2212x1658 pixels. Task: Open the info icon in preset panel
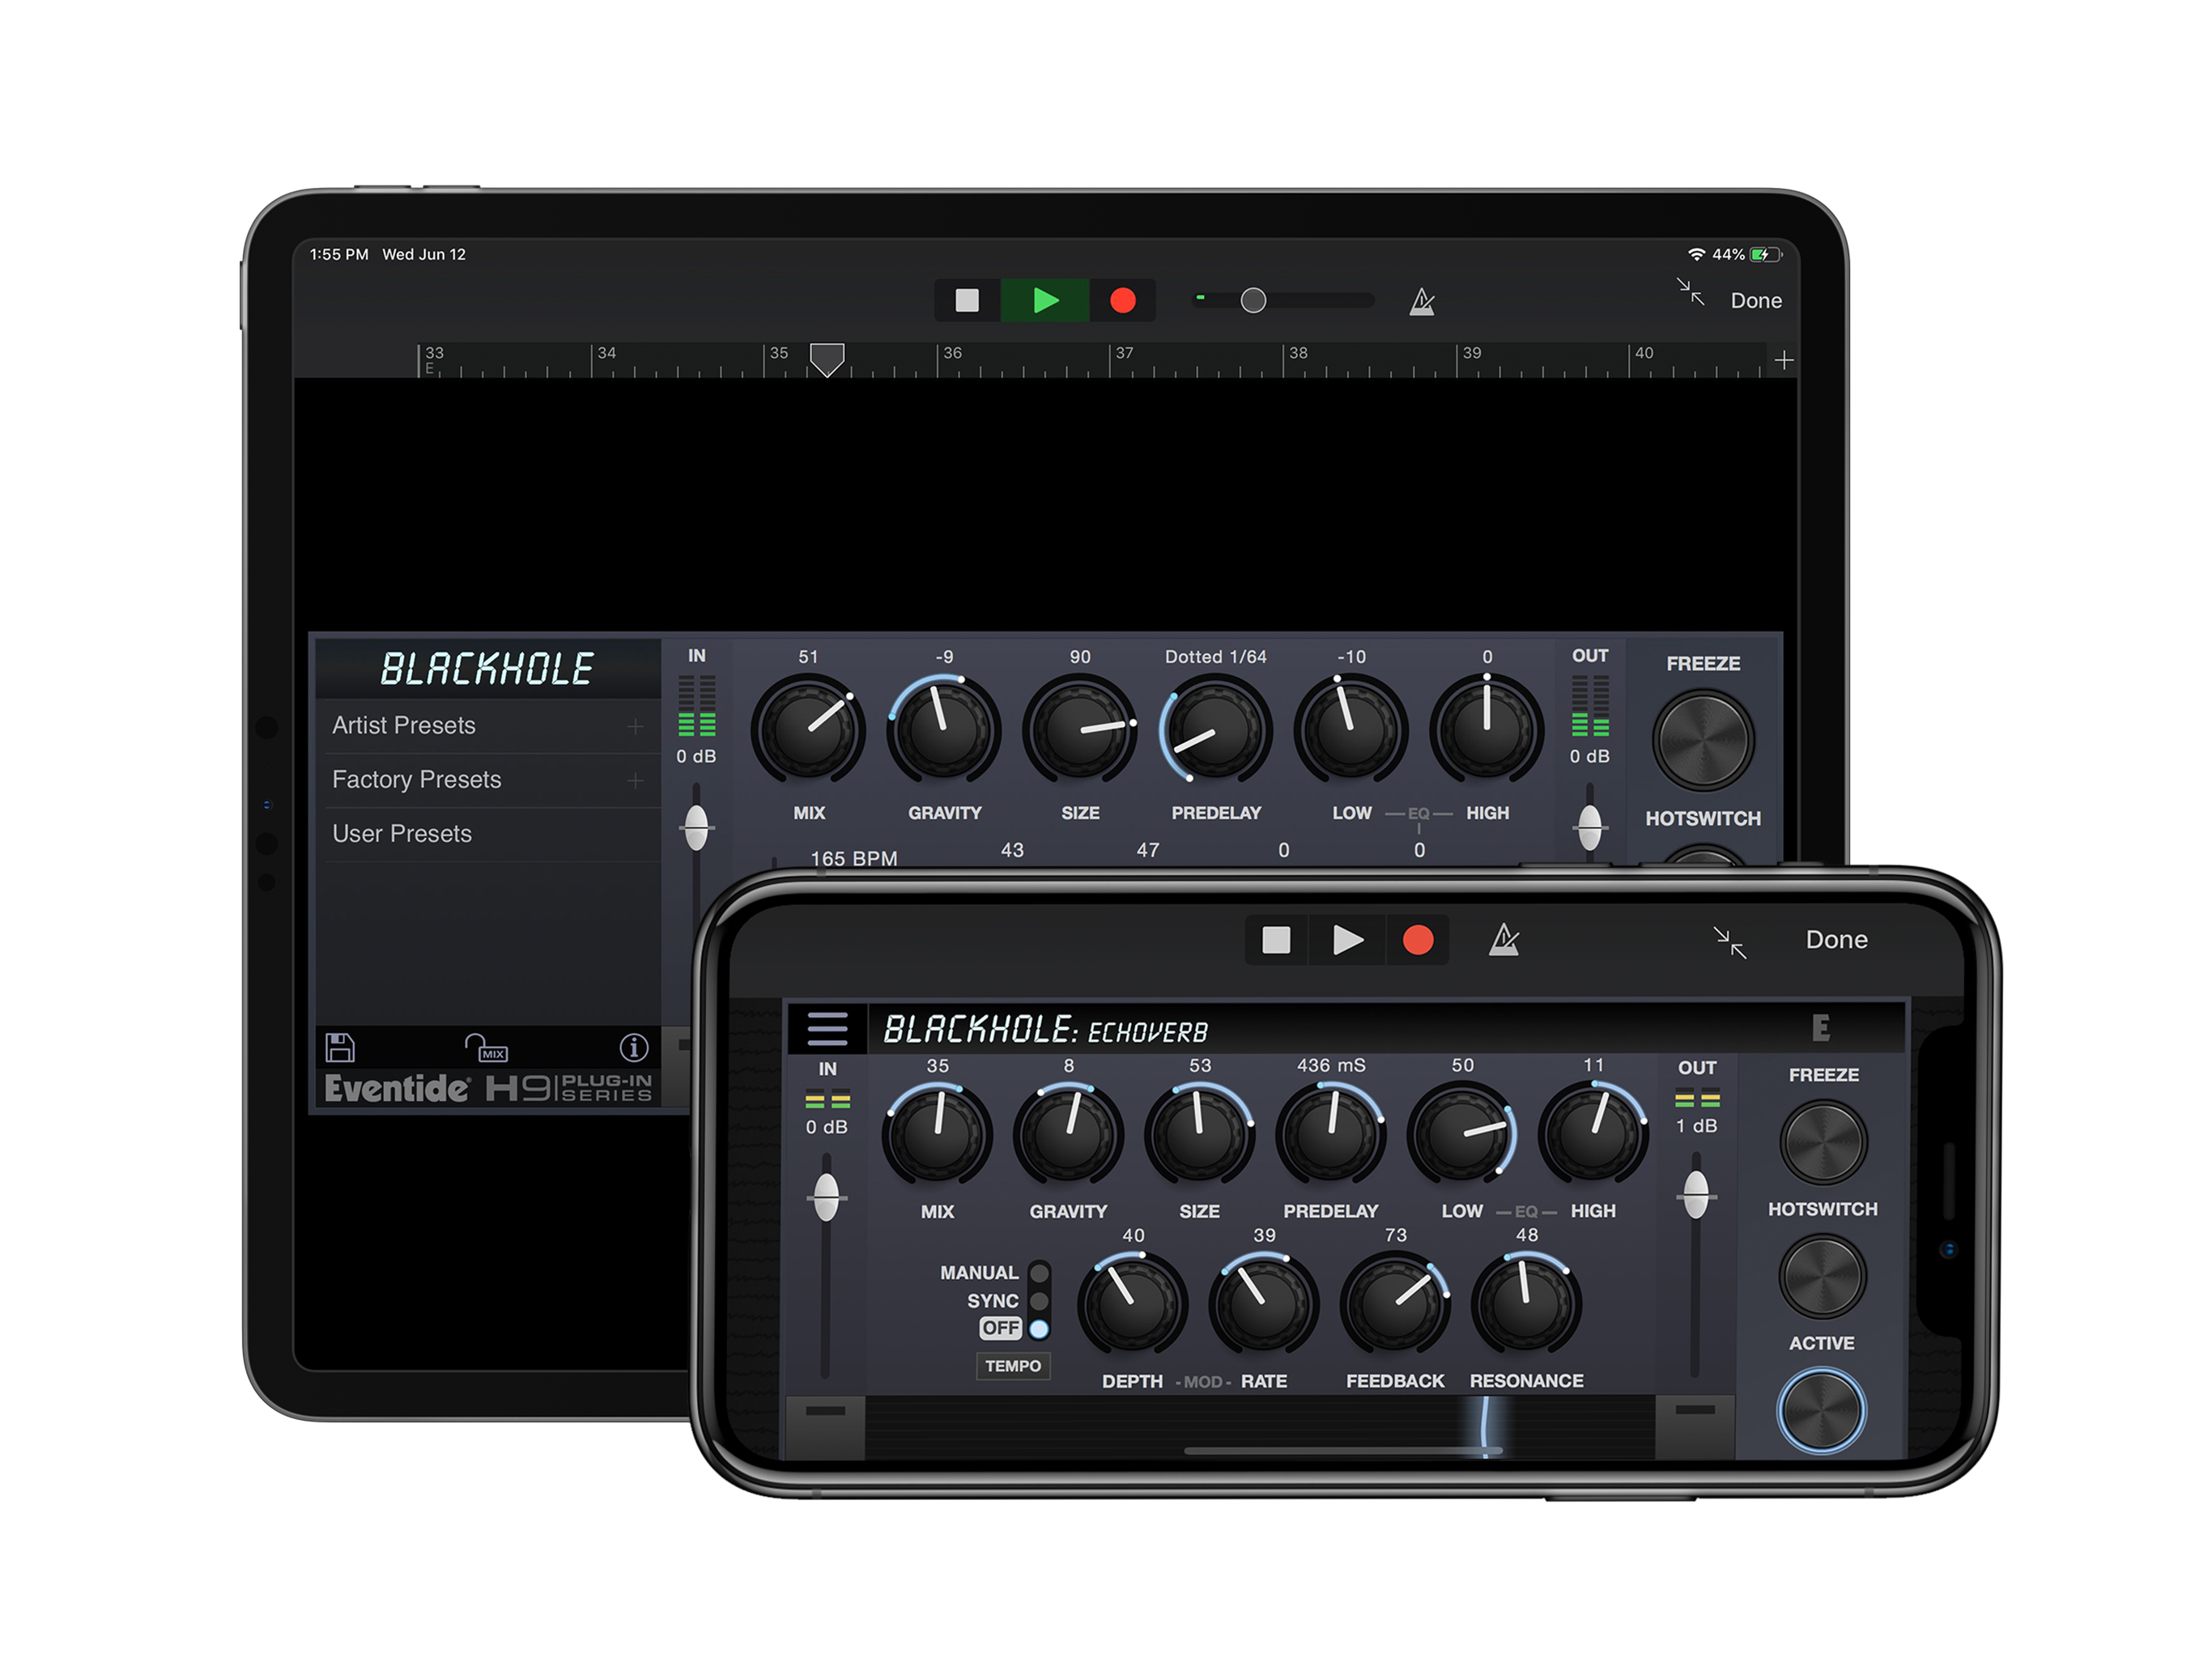[x=634, y=1047]
